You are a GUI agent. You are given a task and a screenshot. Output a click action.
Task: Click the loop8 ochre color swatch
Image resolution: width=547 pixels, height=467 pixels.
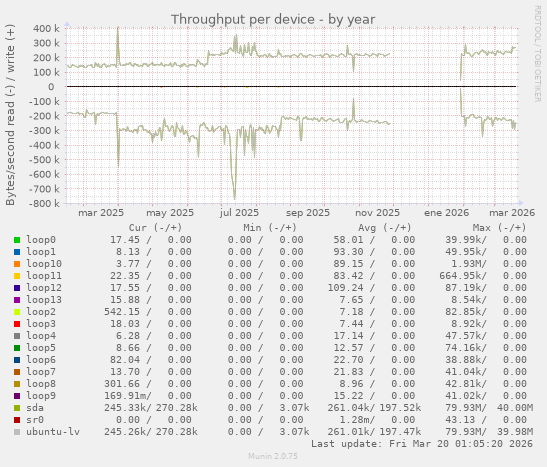click(17, 384)
